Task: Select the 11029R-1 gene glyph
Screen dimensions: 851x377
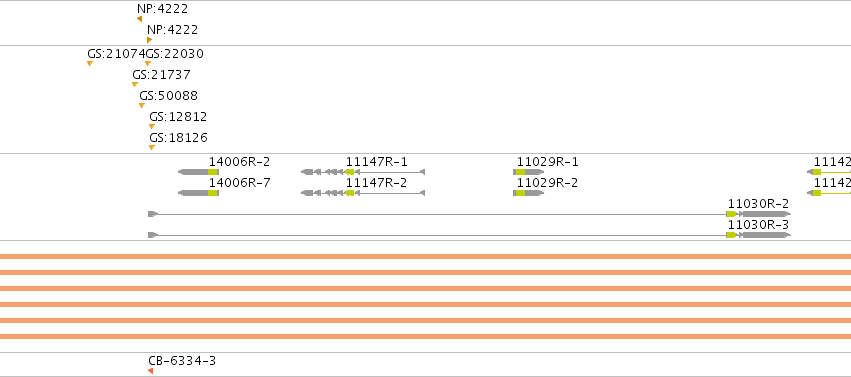Action: pyautogui.click(x=528, y=172)
